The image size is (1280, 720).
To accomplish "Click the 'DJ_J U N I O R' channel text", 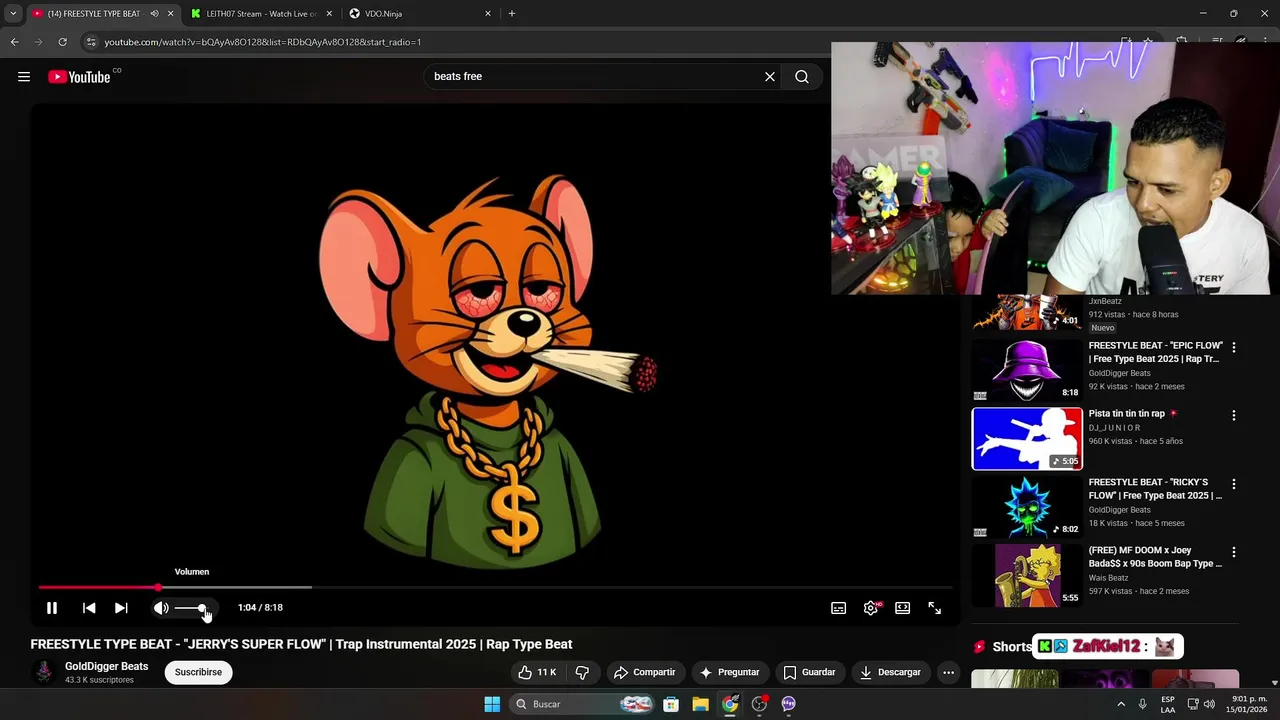I will [x=1114, y=428].
